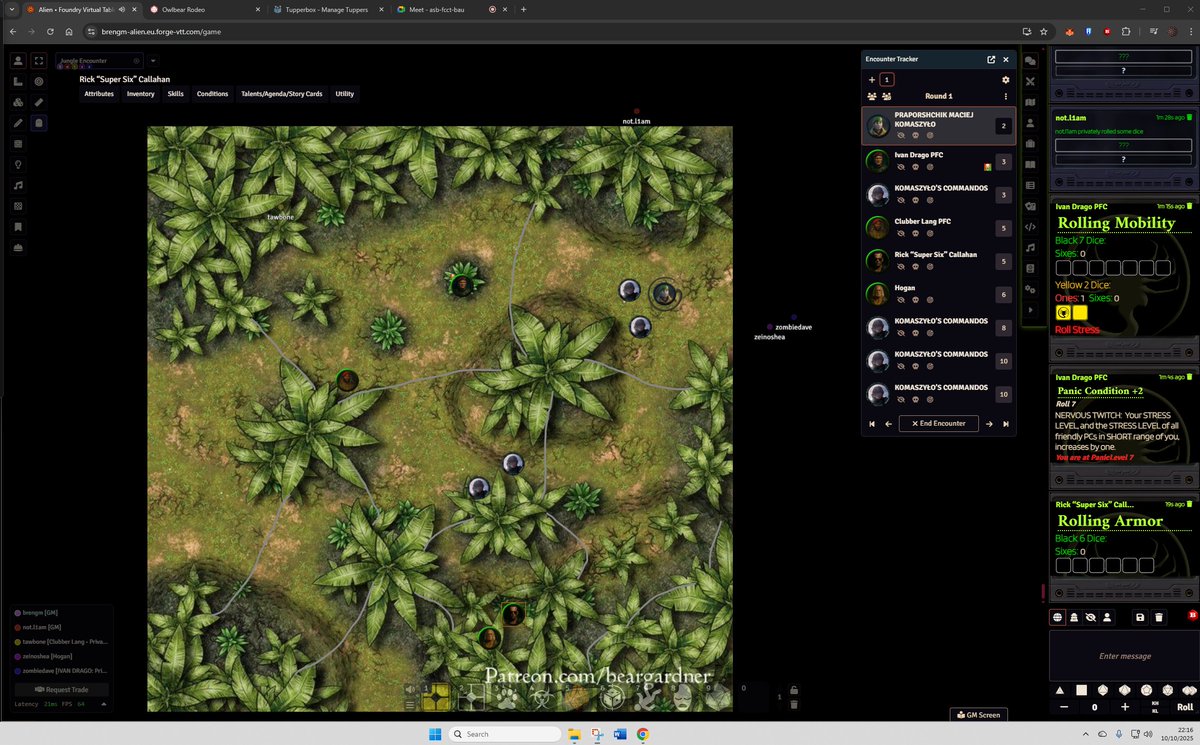1200x745 pixels.
Task: Advance to next turn arrow
Action: 989,424
